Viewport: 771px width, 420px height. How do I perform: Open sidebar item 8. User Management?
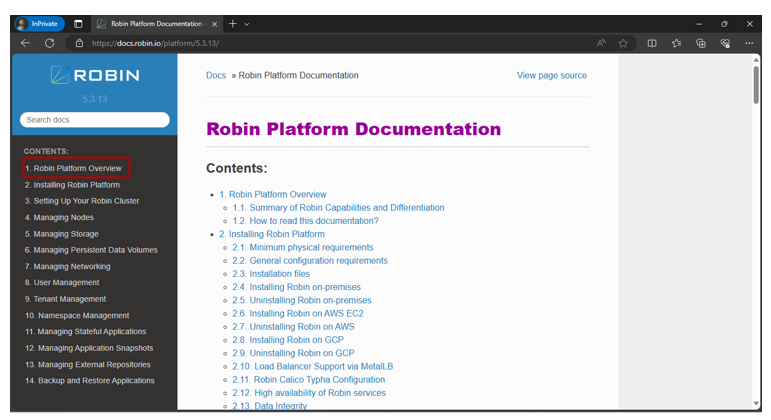(x=62, y=282)
